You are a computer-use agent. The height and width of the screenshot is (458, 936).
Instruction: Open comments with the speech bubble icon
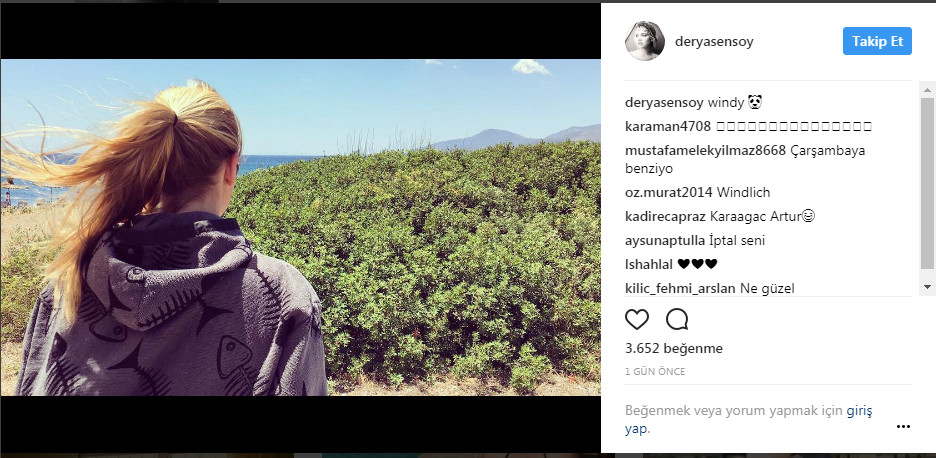(x=677, y=319)
